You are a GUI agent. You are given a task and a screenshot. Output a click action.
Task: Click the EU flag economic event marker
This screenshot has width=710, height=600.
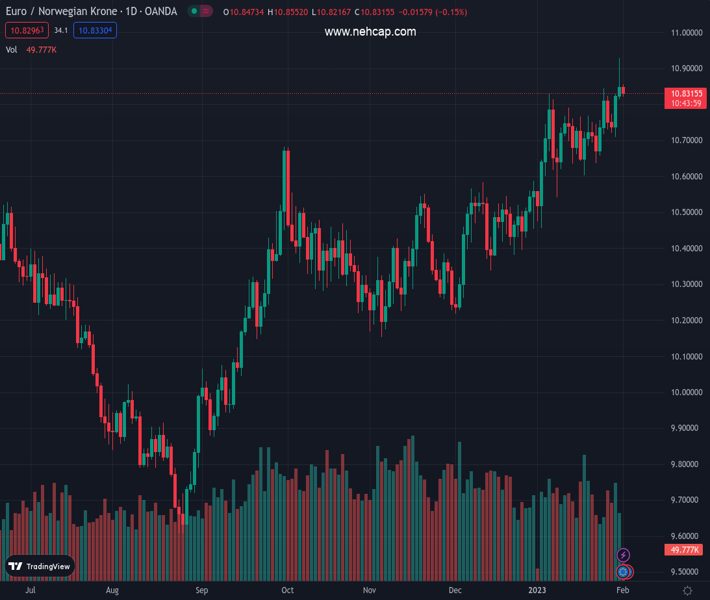(623, 571)
